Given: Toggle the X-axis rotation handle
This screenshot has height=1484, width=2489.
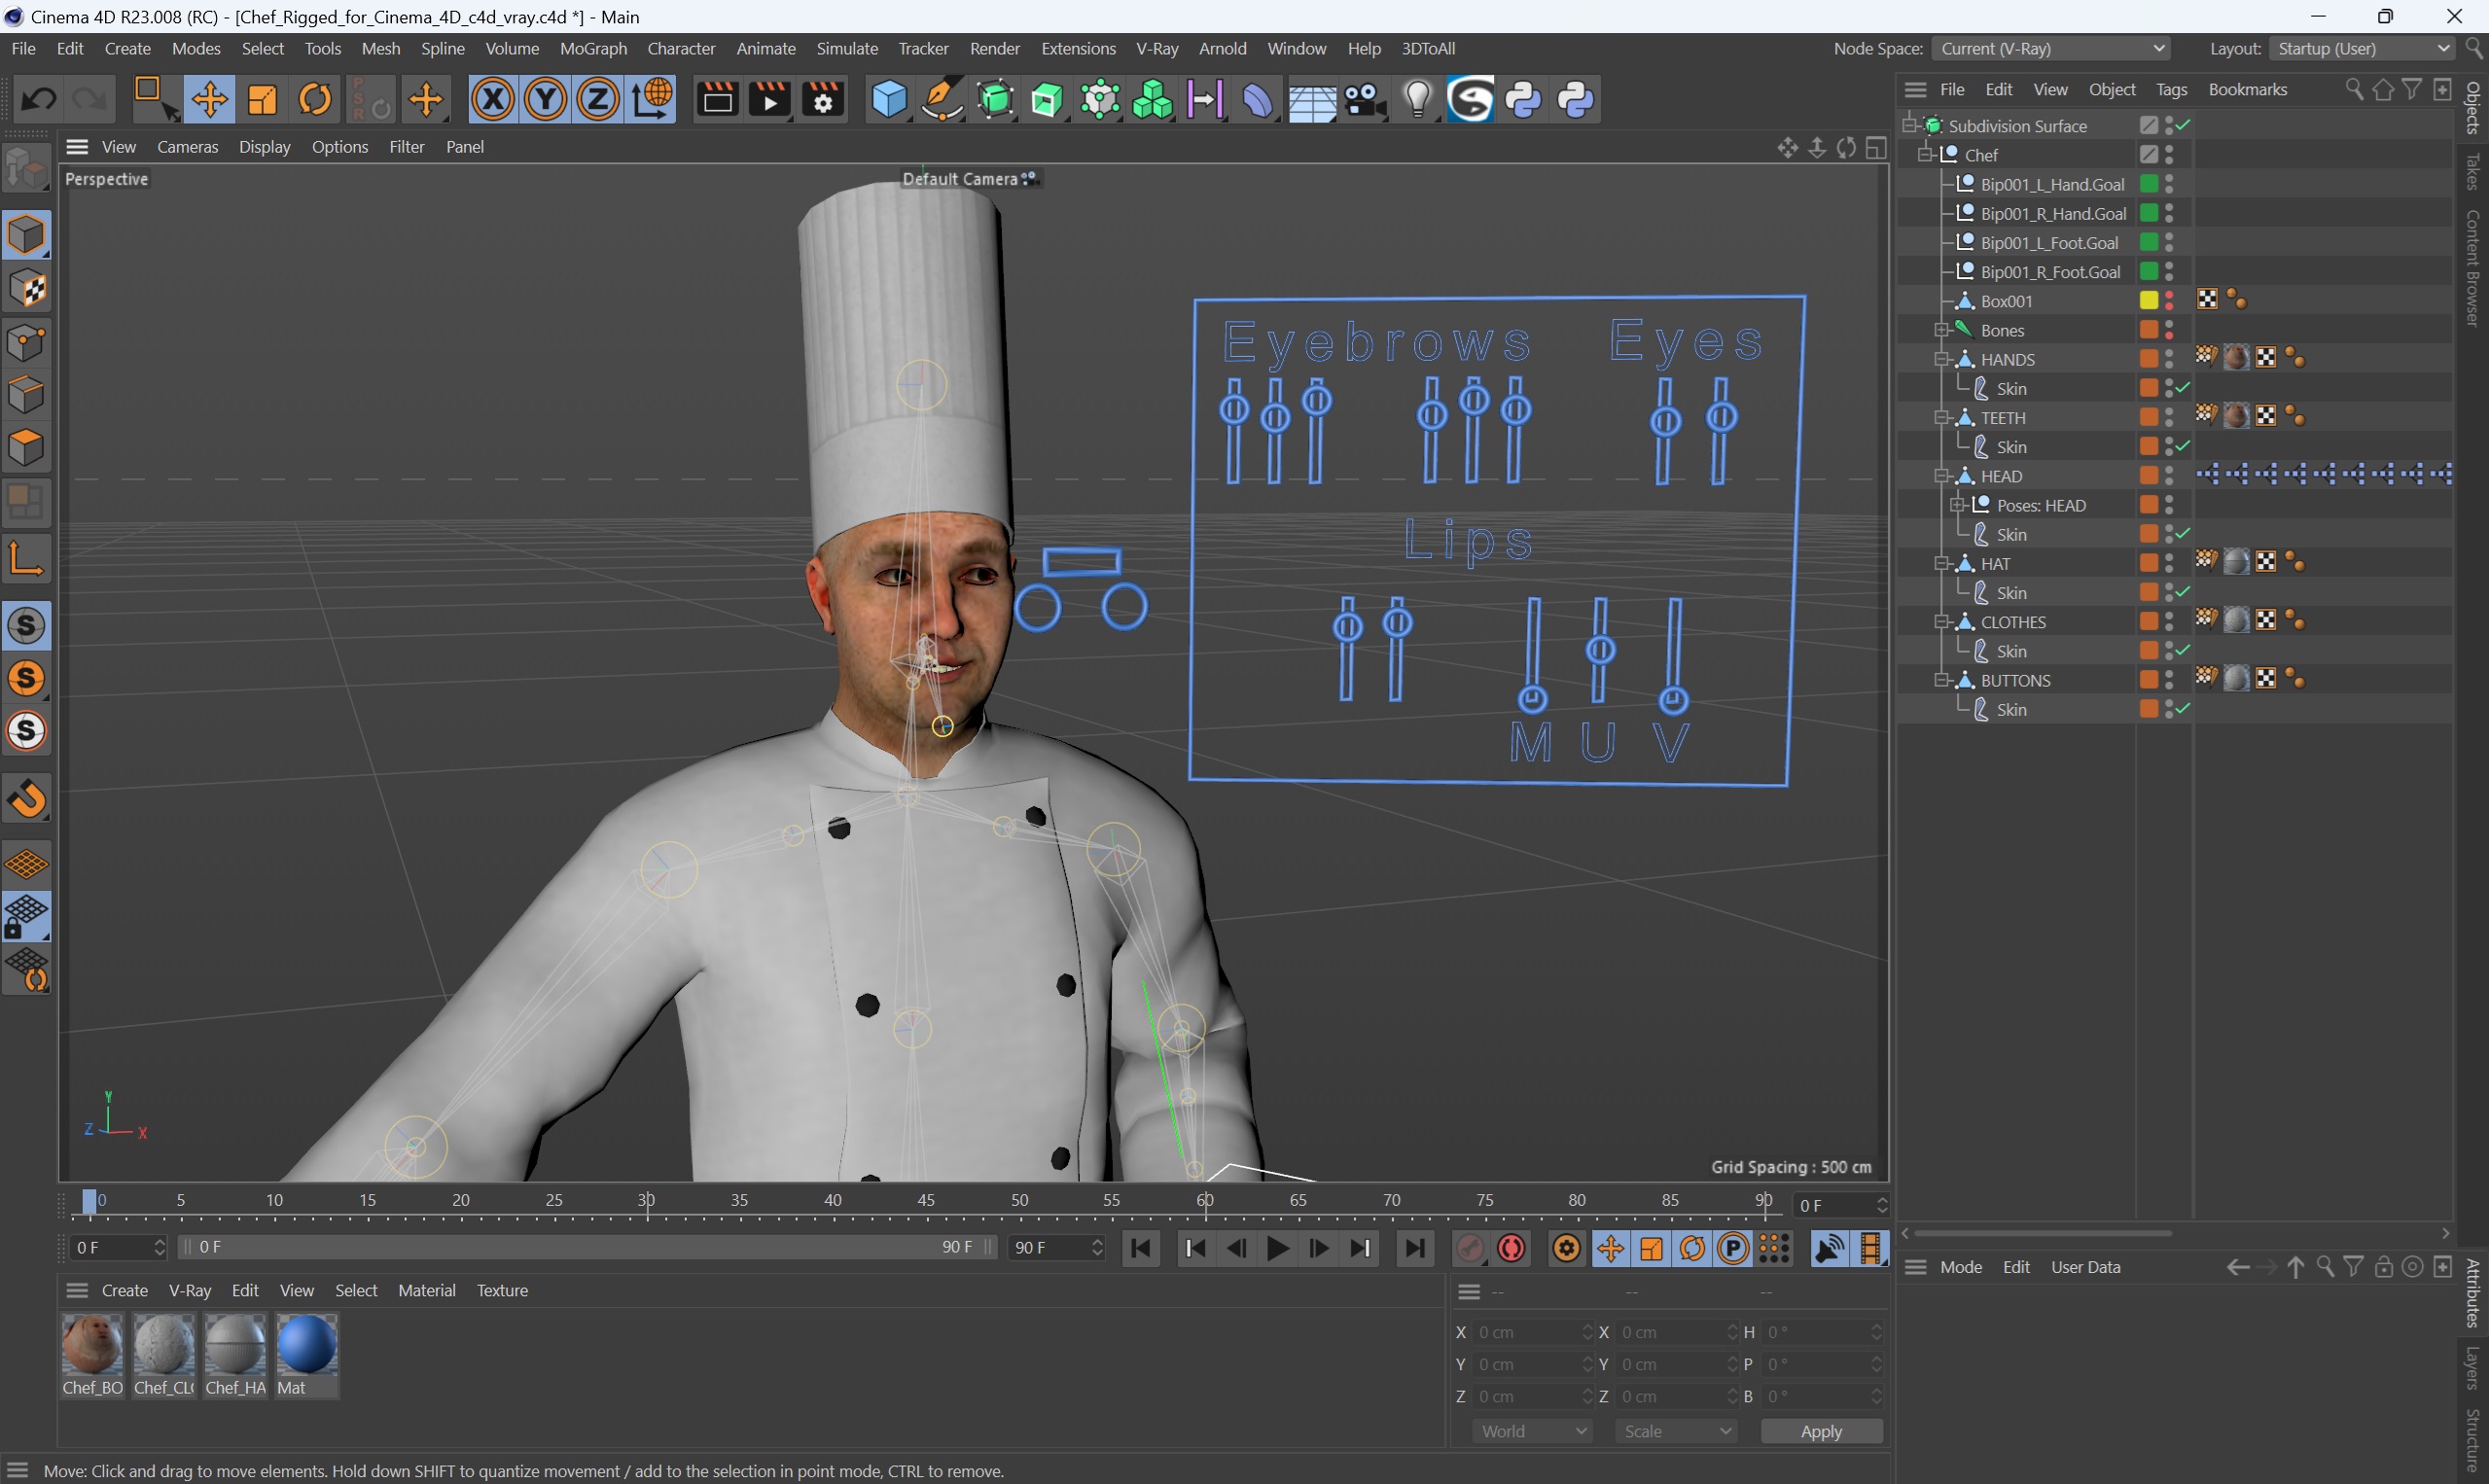Looking at the screenshot, I should 493,101.
